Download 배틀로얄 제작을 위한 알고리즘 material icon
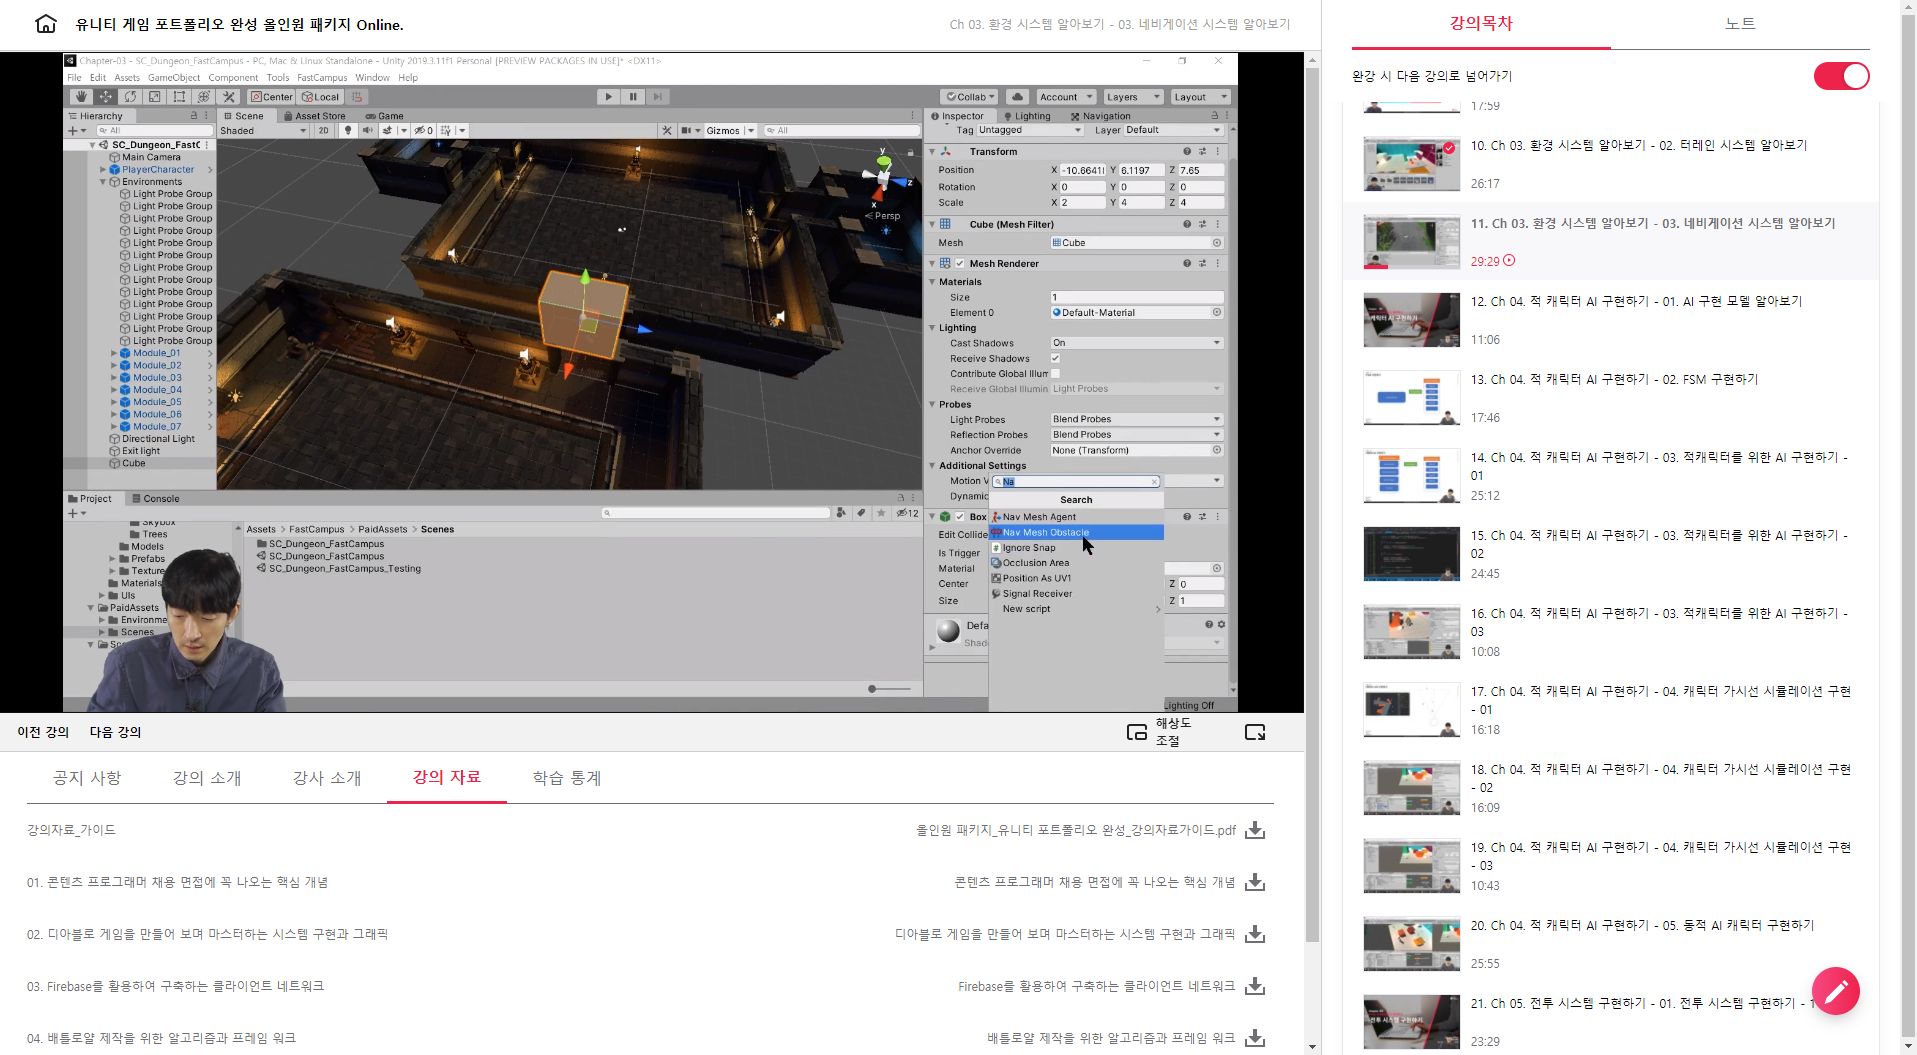Viewport: 1917px width, 1055px height. [1255, 1038]
